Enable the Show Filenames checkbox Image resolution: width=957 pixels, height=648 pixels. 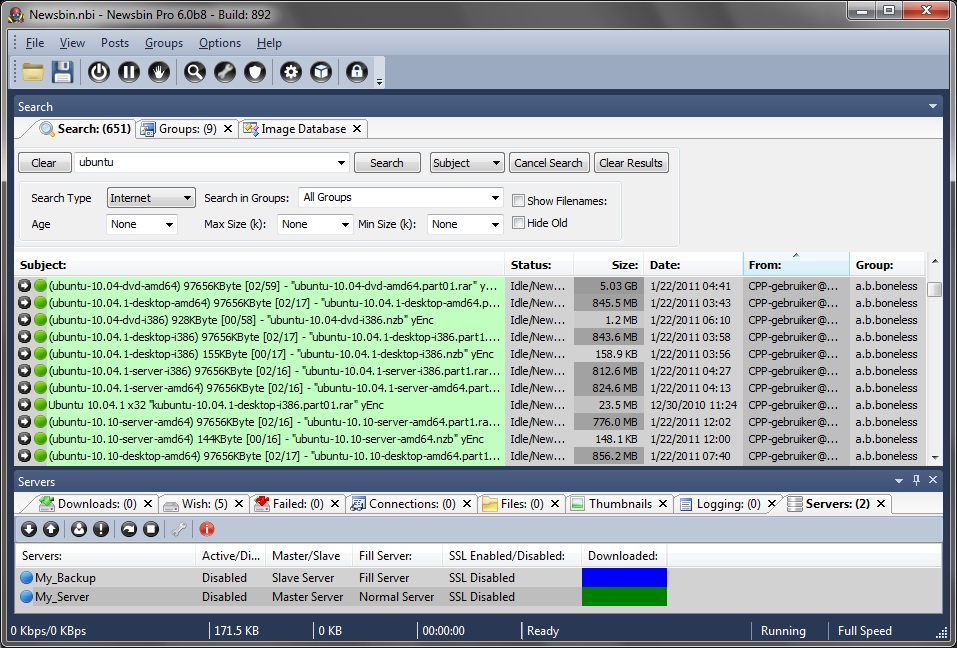[x=518, y=200]
